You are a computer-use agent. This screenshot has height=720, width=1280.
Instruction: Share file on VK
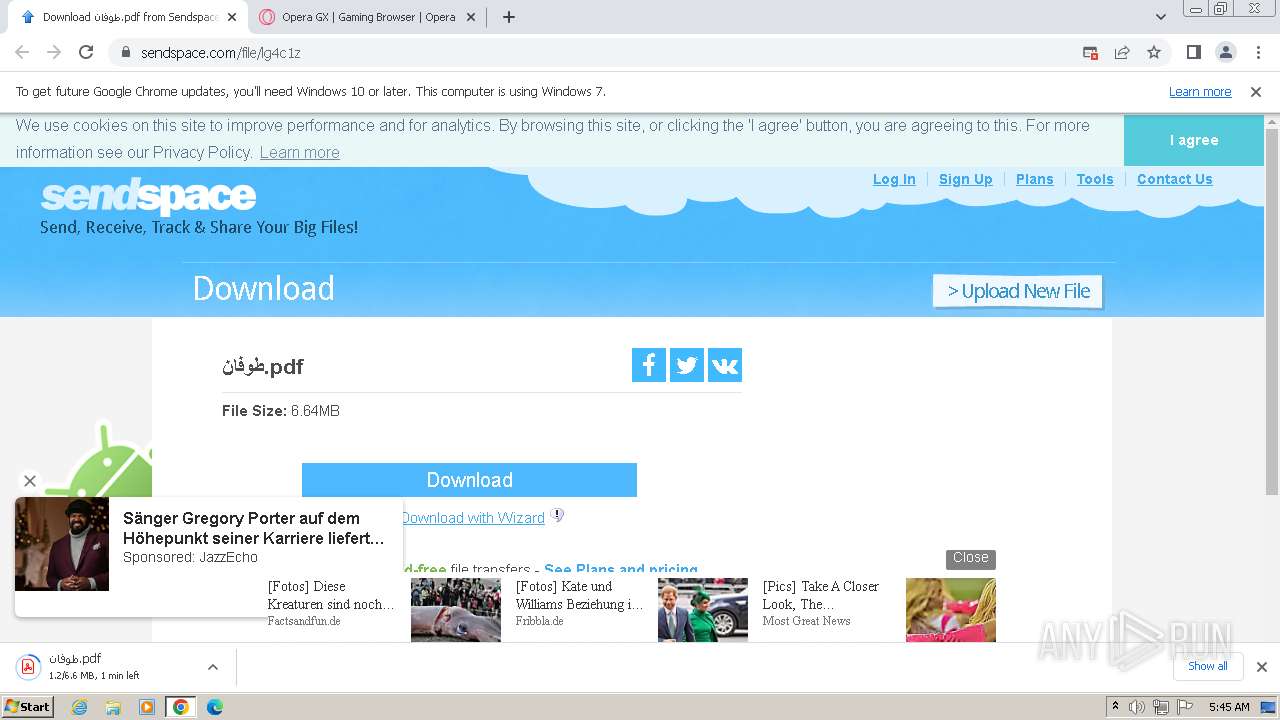(725, 365)
